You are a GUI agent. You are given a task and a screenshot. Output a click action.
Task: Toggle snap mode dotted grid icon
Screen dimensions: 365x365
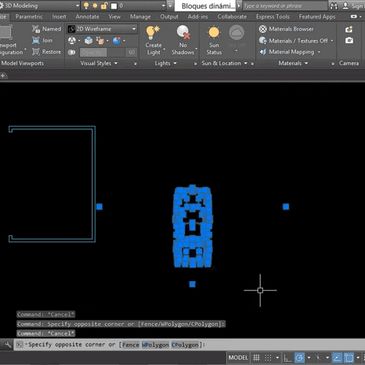(268, 358)
